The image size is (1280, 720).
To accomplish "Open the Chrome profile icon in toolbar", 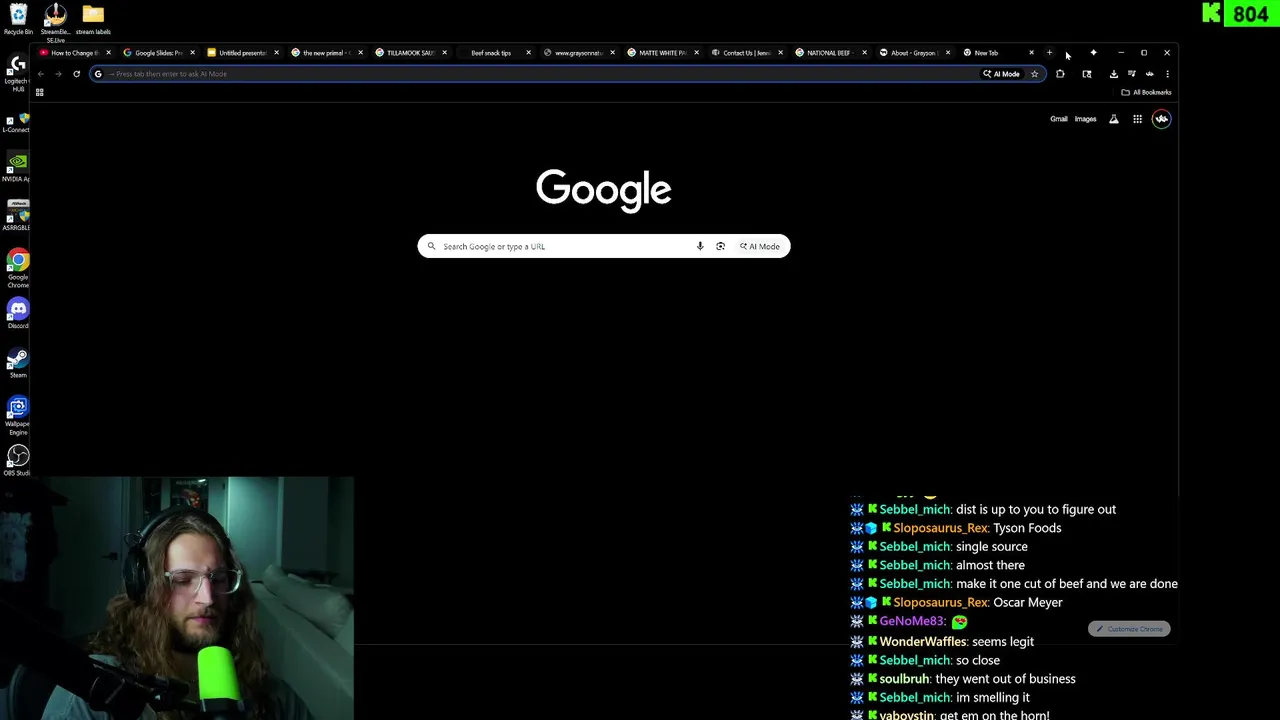I will pyautogui.click(x=1149, y=74).
